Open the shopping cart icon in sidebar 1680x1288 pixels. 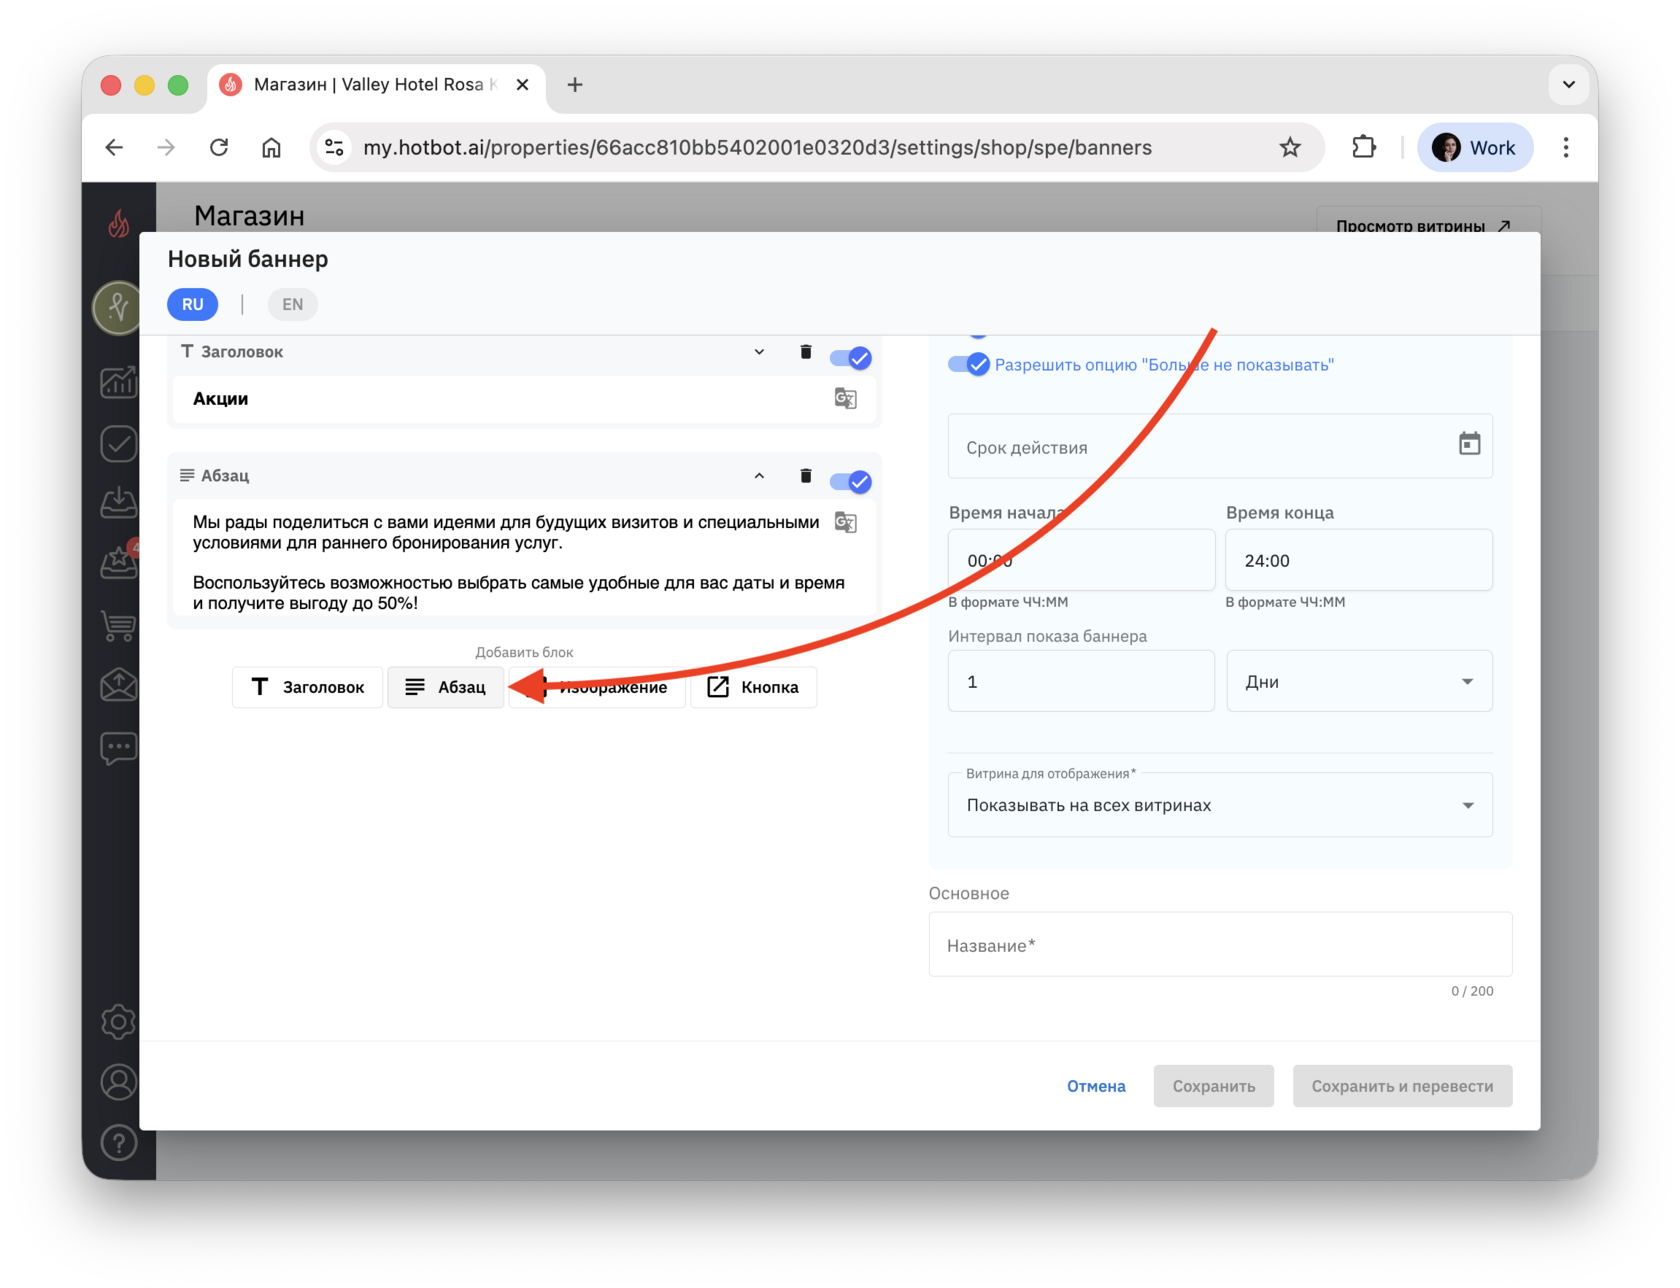tap(119, 625)
